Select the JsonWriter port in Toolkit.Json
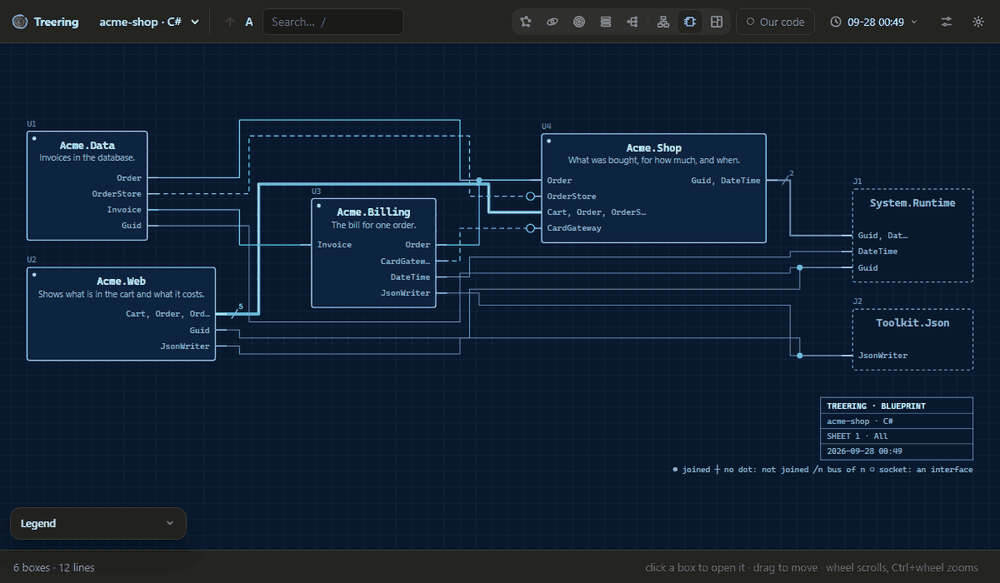1000x583 pixels. tap(883, 355)
